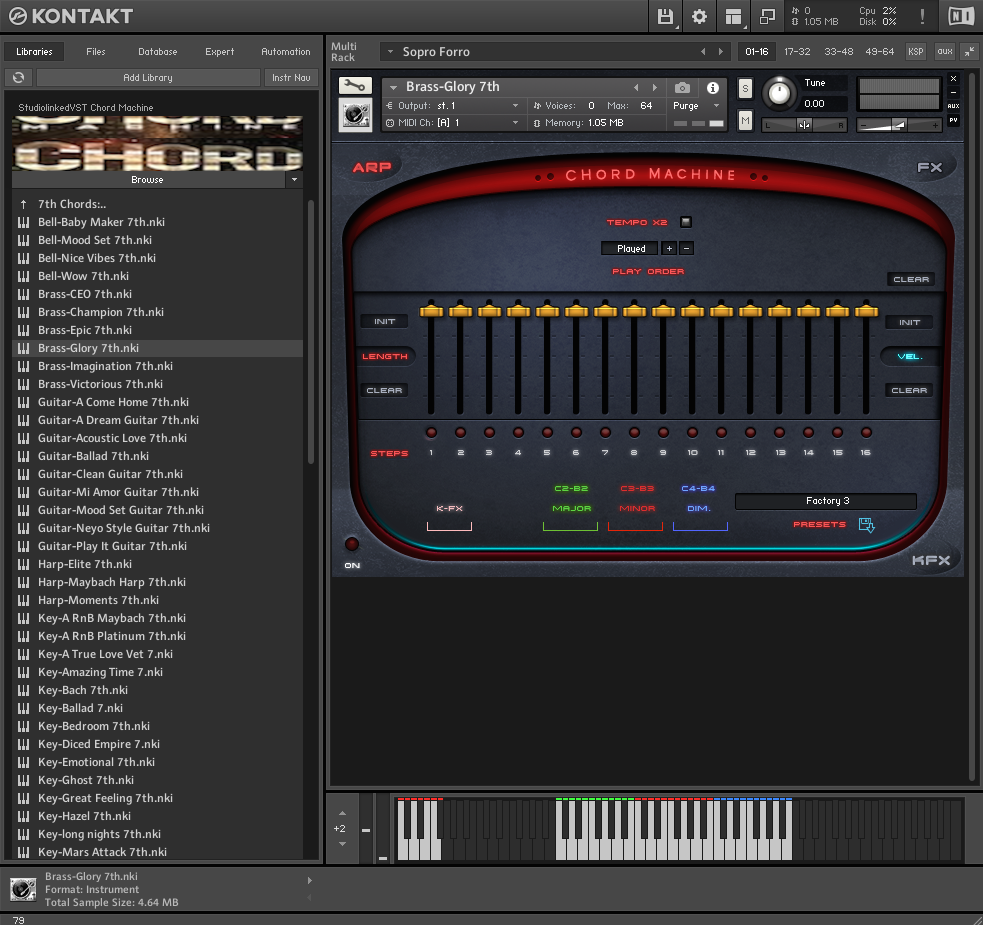
Task: Expand the info pane arrow beside Brass-Glory 7th.nki
Action: point(310,880)
